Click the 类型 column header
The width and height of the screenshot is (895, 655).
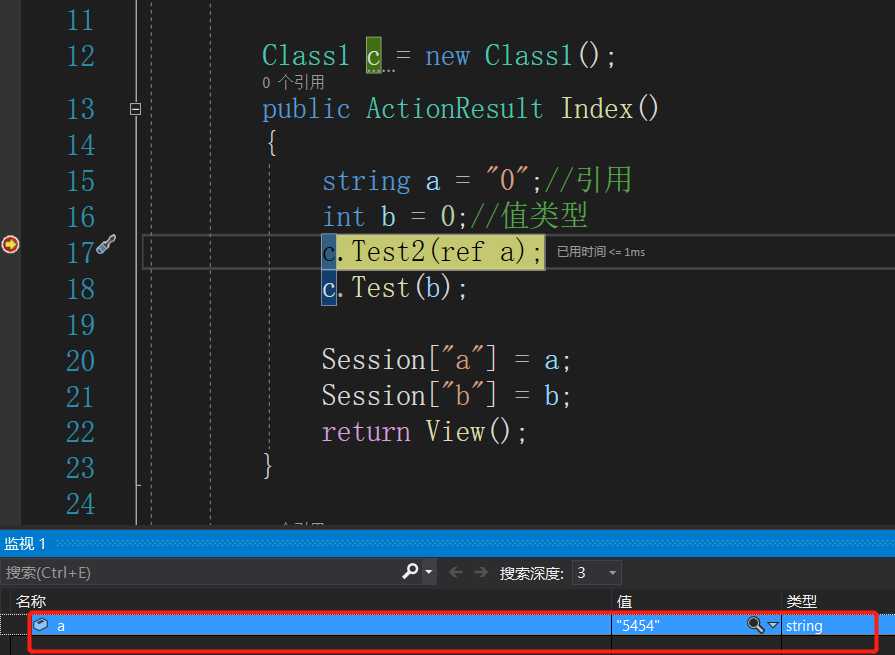[801, 601]
